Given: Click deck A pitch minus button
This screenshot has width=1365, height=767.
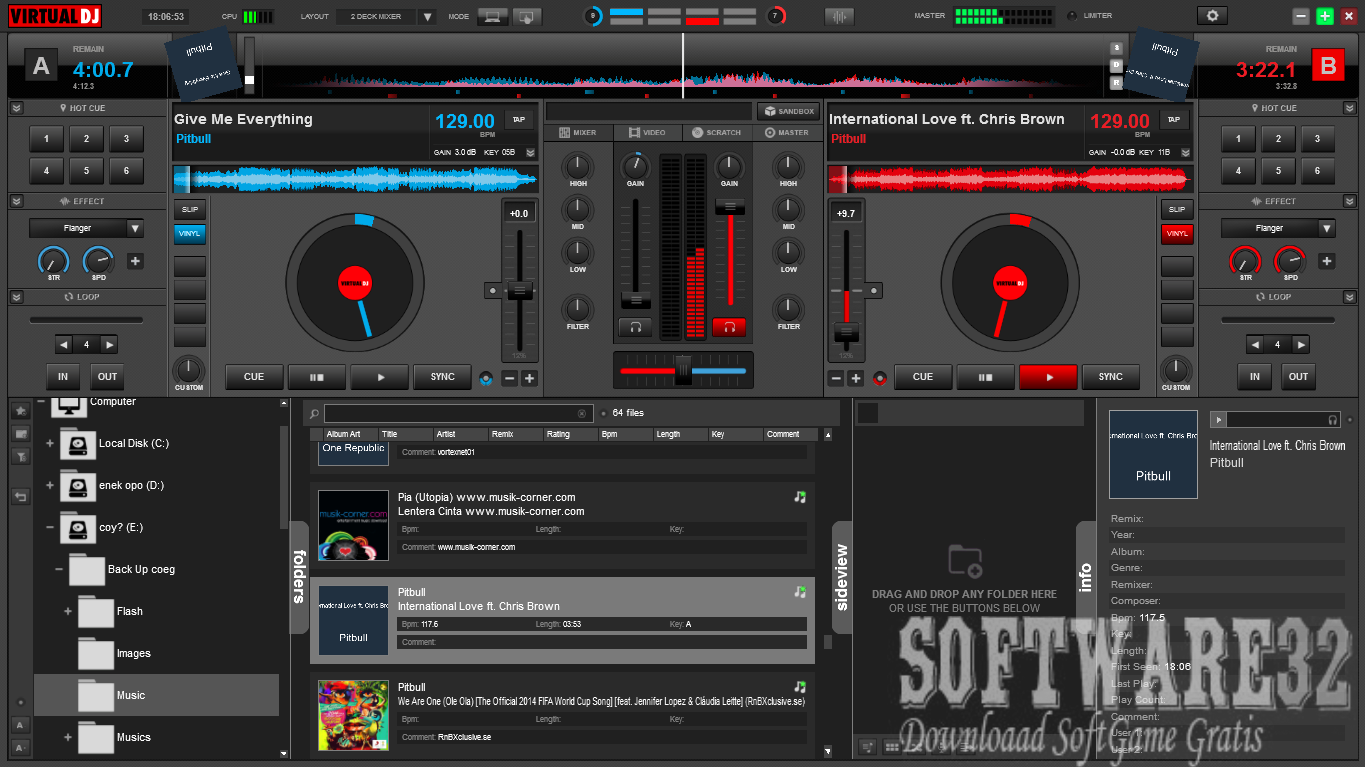Looking at the screenshot, I should pyautogui.click(x=509, y=378).
